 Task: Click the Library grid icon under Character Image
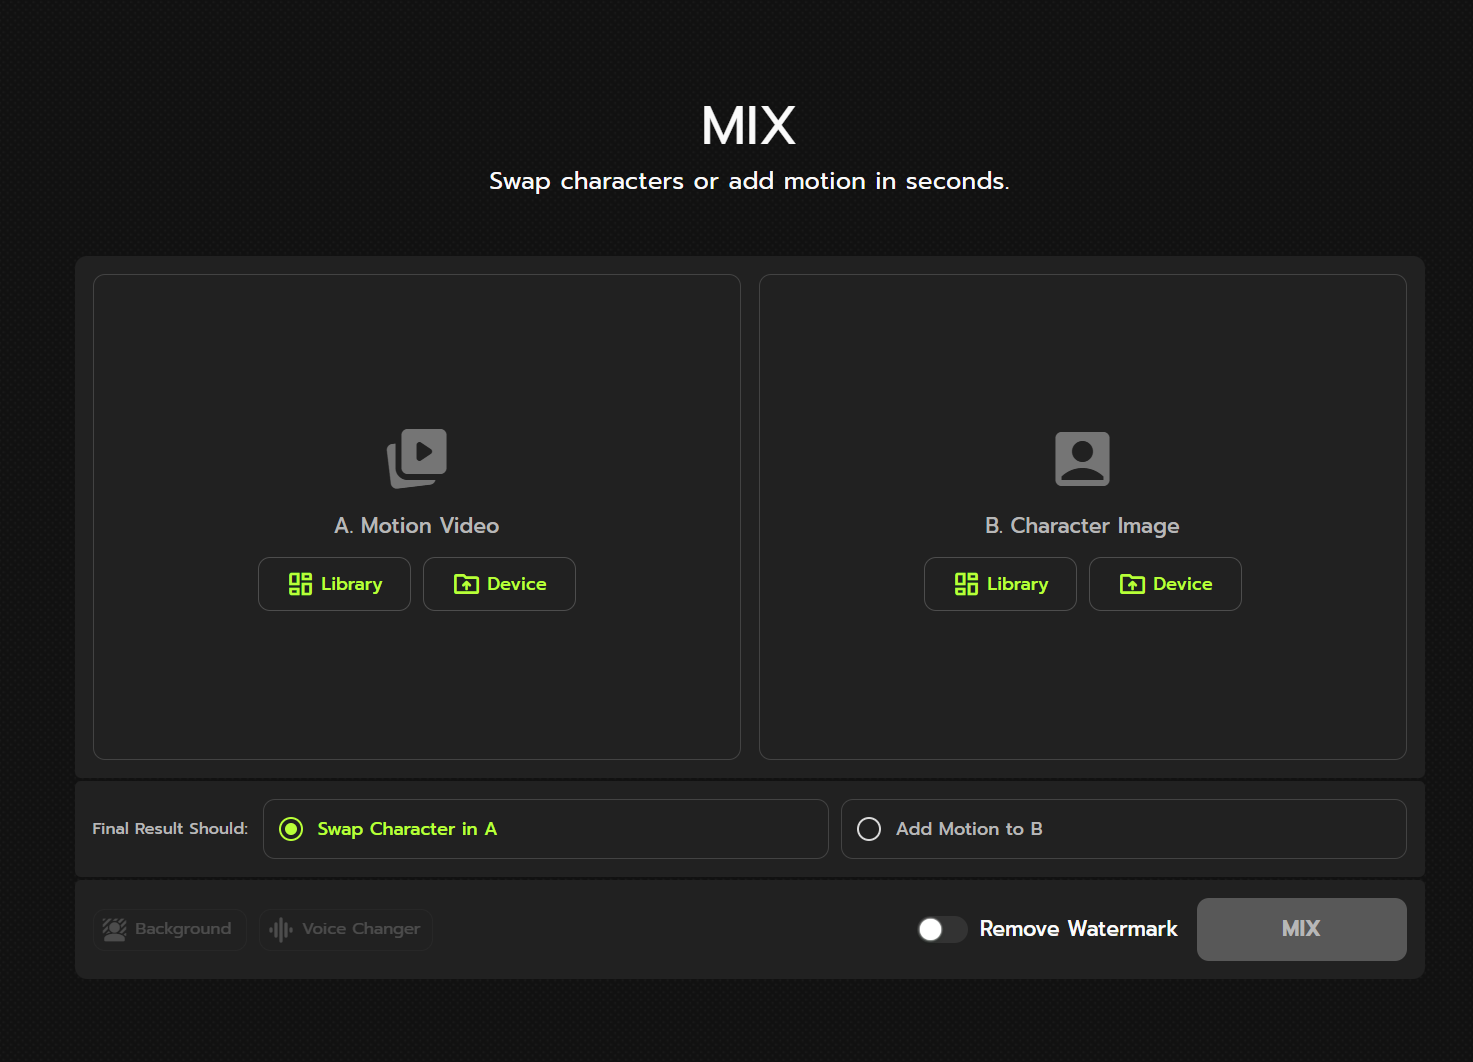966,584
